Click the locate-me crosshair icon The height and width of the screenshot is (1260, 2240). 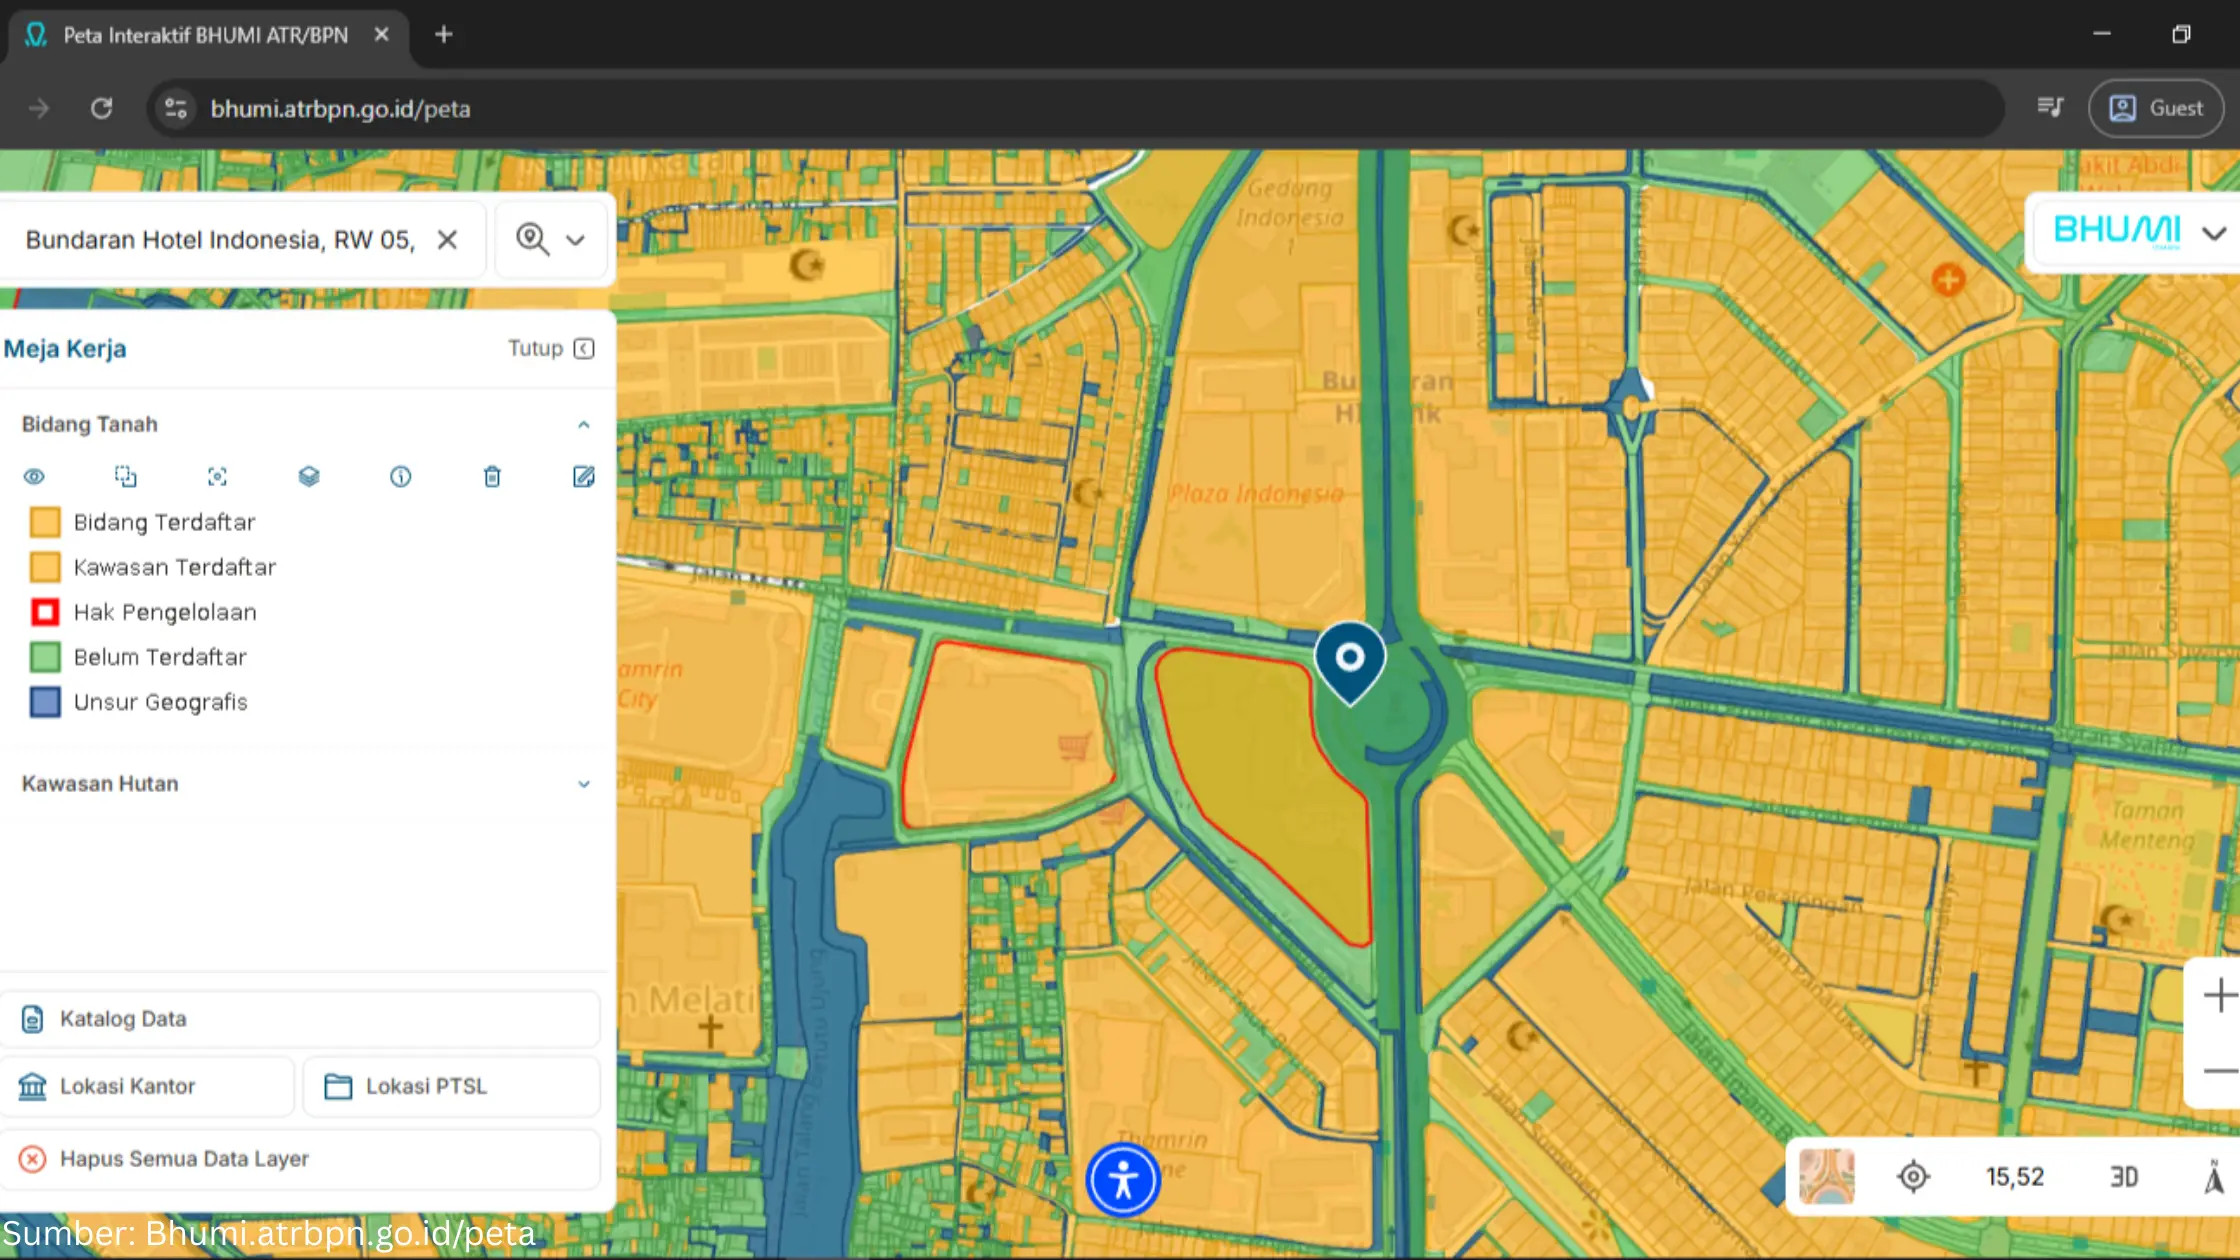click(x=1913, y=1177)
